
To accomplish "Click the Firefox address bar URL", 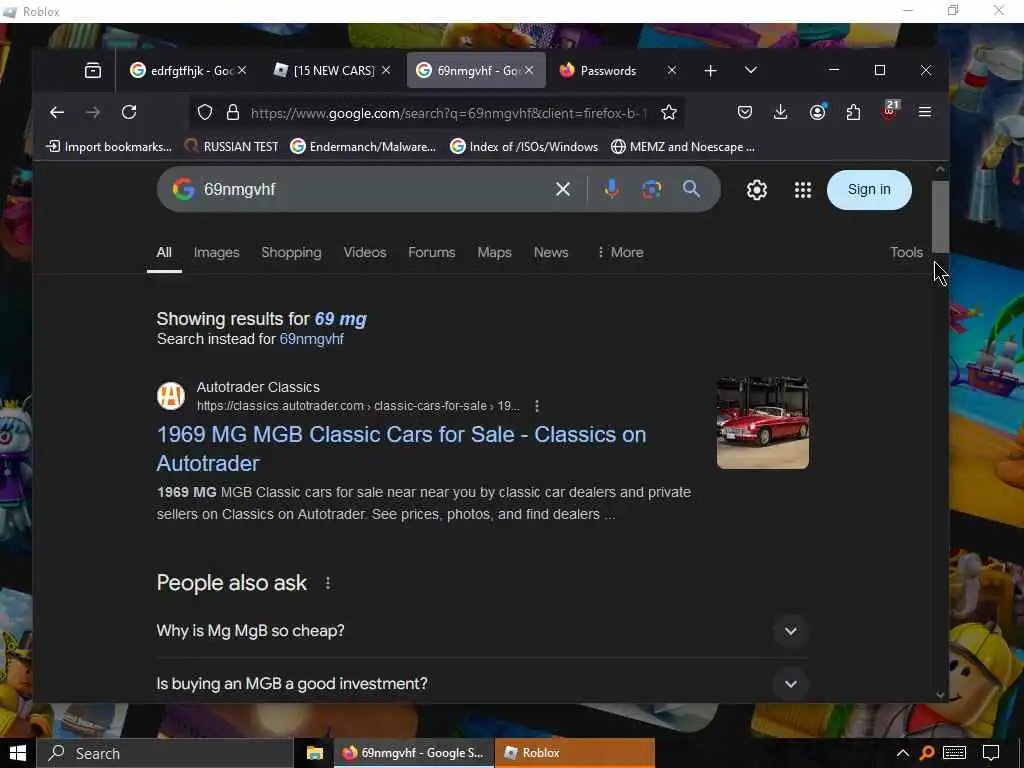I will (448, 113).
